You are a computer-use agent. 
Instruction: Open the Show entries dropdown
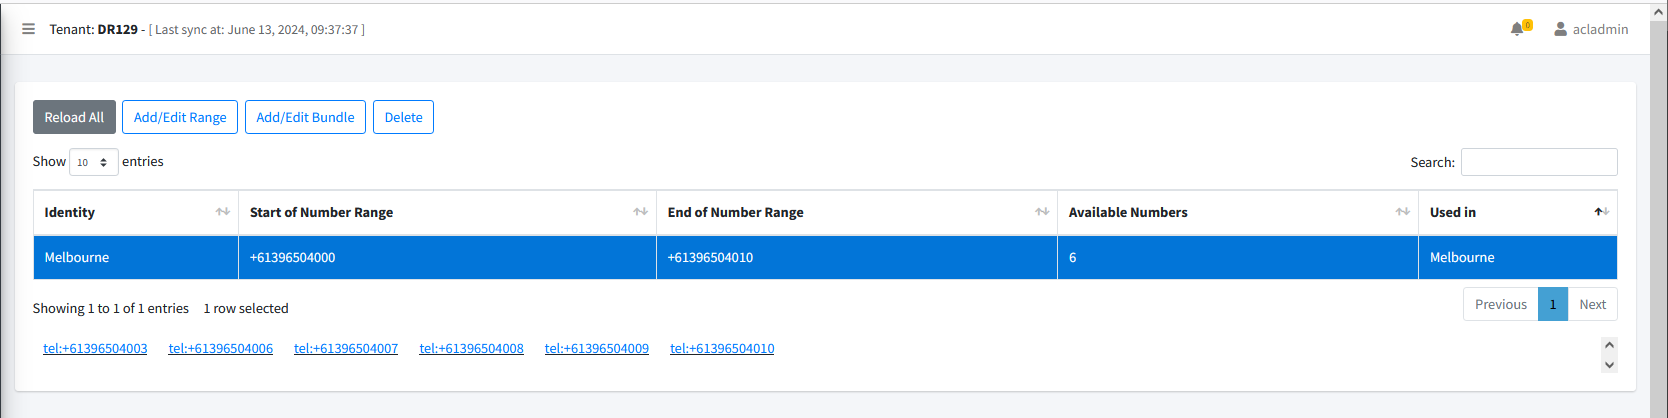pyautogui.click(x=93, y=162)
